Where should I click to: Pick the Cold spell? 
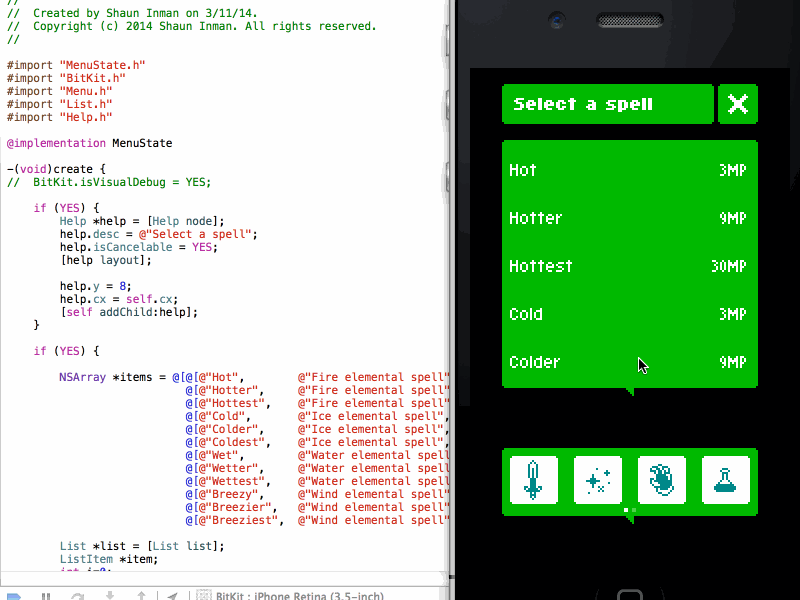pyautogui.click(x=629, y=314)
